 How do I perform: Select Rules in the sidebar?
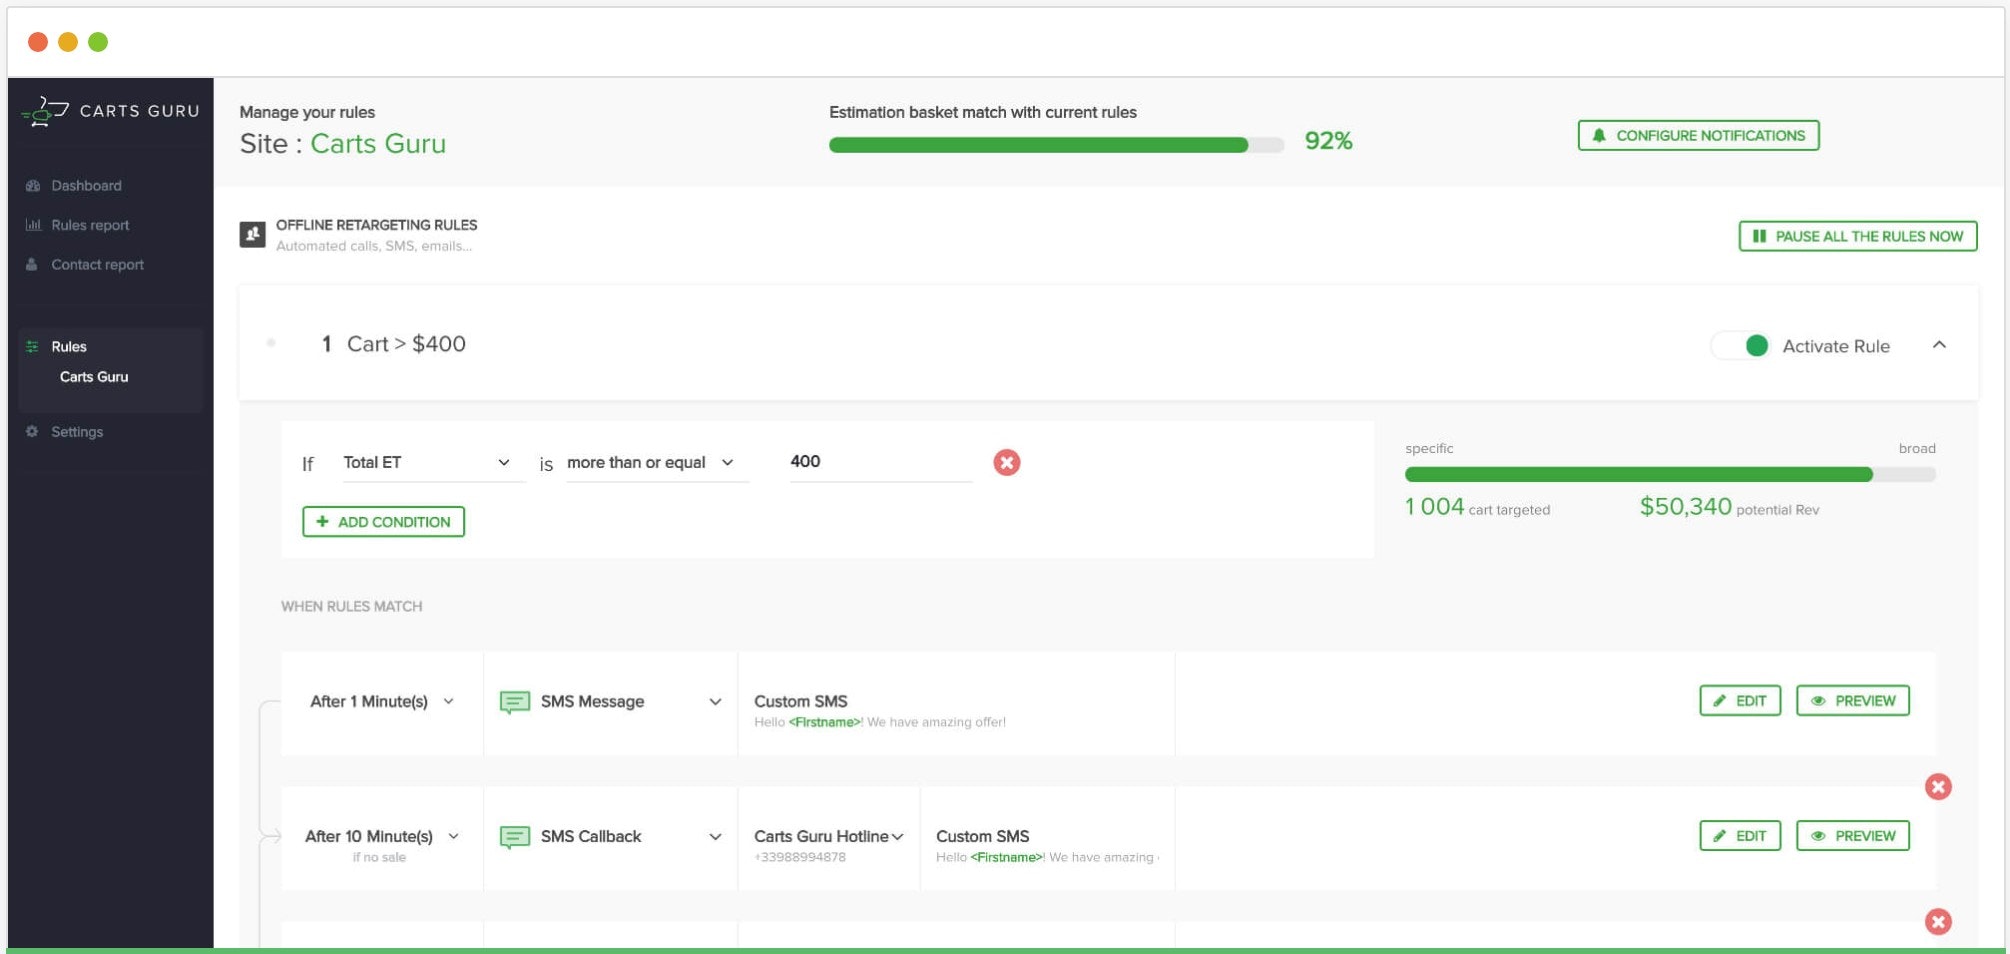pos(69,347)
